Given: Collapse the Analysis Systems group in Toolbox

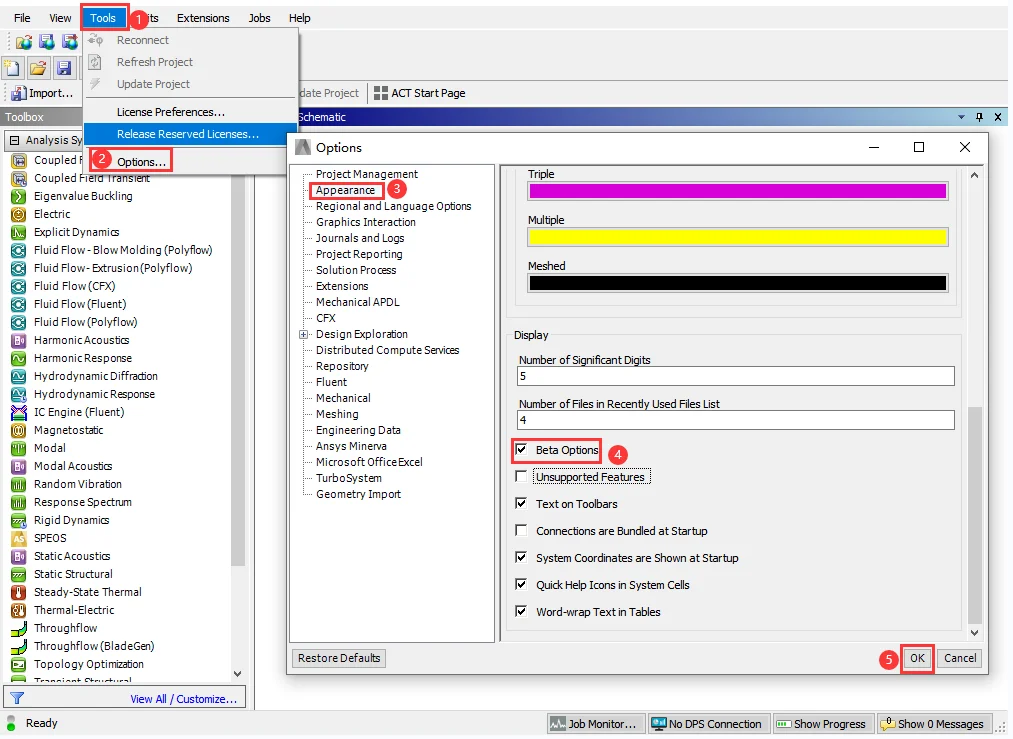Looking at the screenshot, I should [x=14, y=140].
